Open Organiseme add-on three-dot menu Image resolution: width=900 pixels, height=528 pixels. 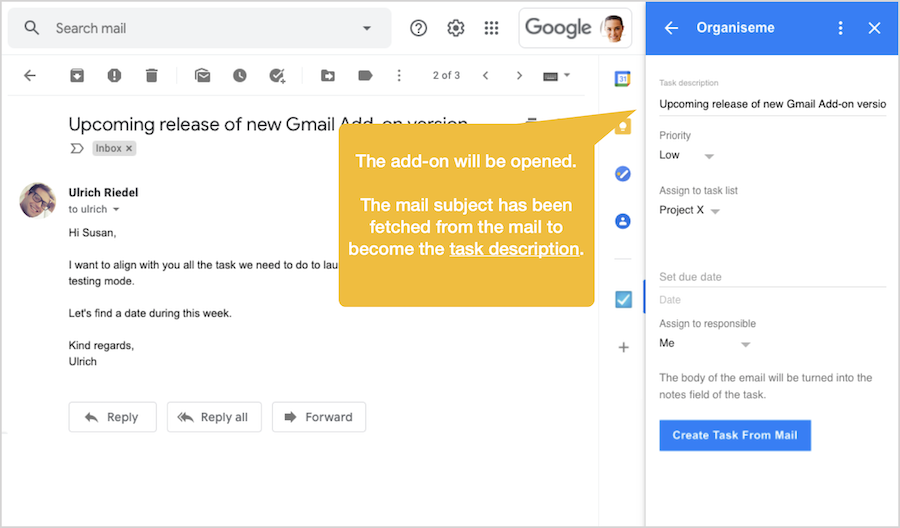[840, 28]
